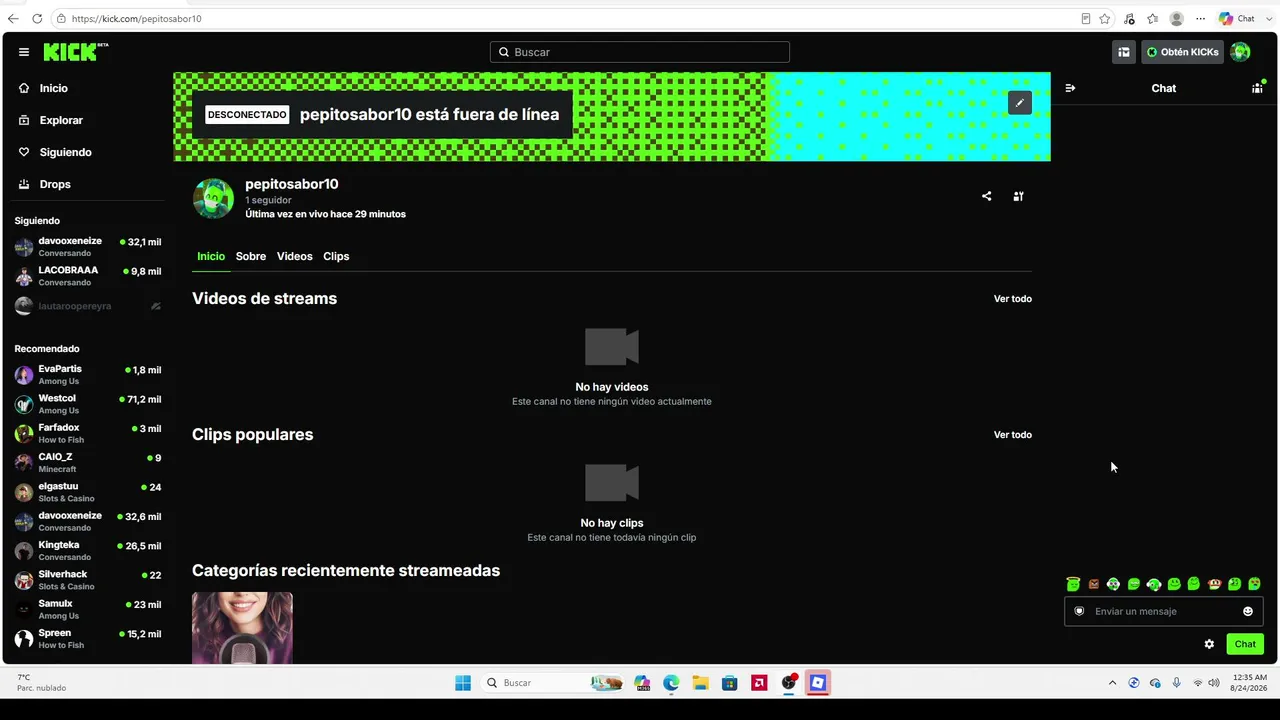Insert the mushroom-hat Kick emote

coord(1214,584)
